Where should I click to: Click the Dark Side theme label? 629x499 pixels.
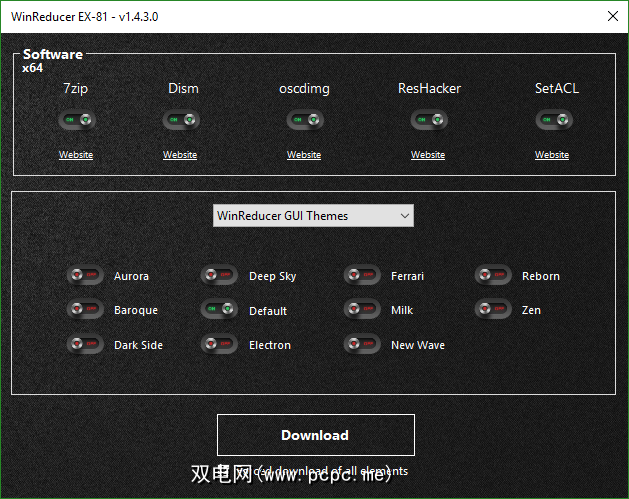(x=138, y=345)
